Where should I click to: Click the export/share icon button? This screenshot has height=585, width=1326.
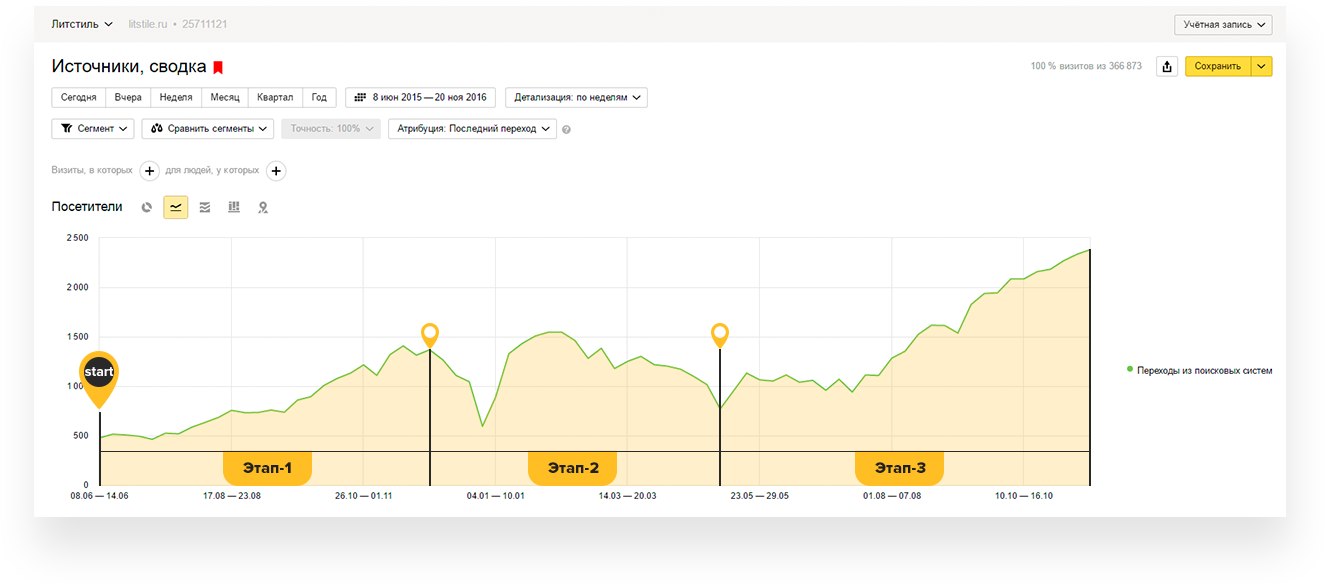(1167, 66)
